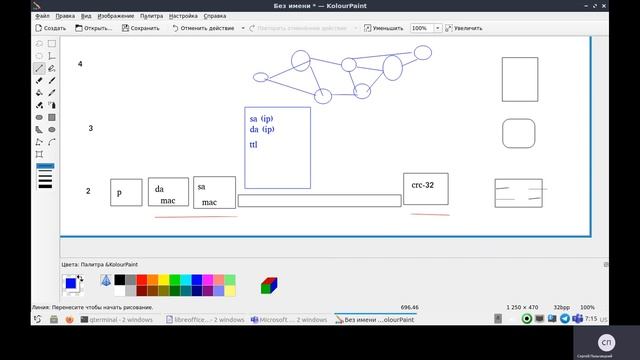
Task: Pick the magenta palette swatch
Action: (208, 280)
